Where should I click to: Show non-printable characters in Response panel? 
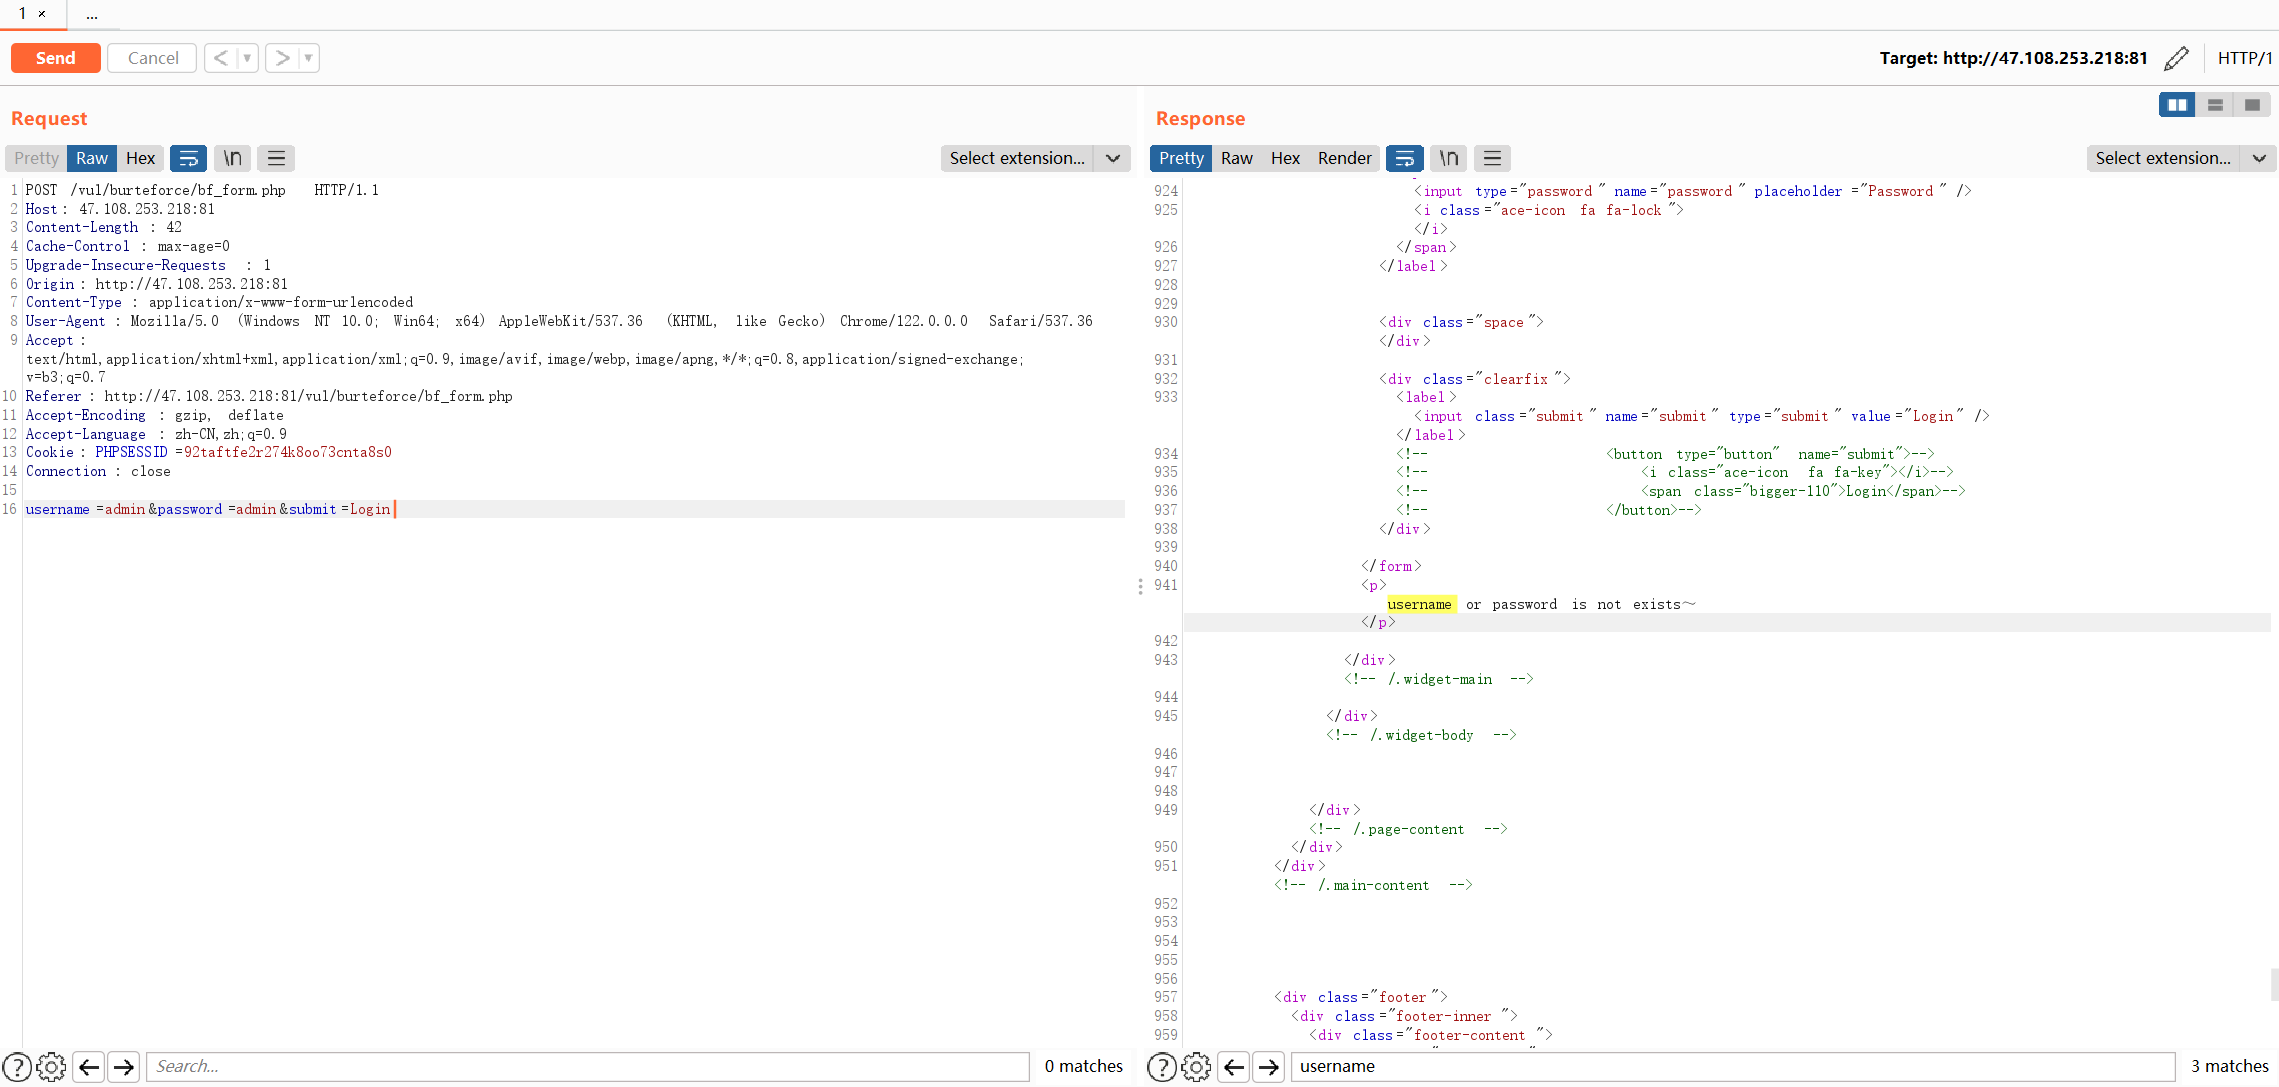(1448, 158)
